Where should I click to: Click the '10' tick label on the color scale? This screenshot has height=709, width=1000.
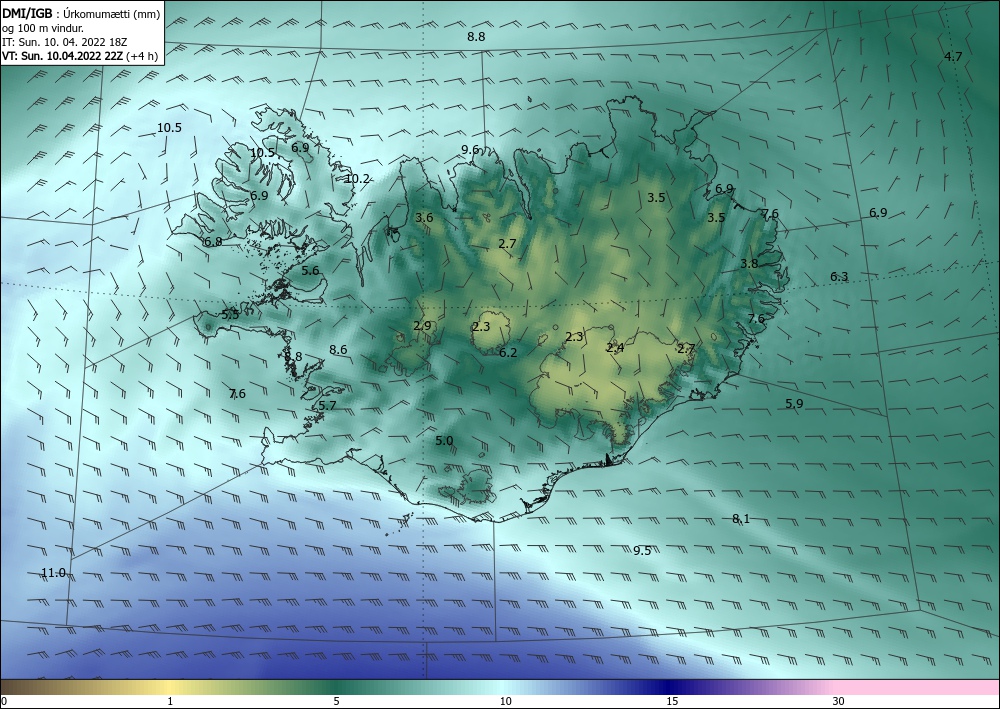(x=505, y=701)
